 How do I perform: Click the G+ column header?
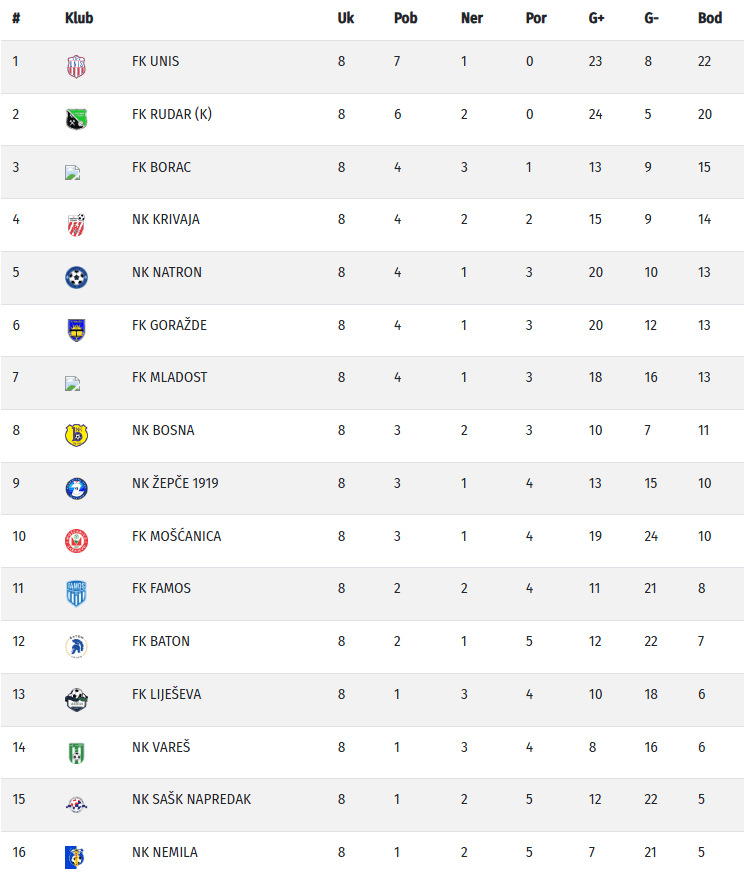(x=596, y=18)
